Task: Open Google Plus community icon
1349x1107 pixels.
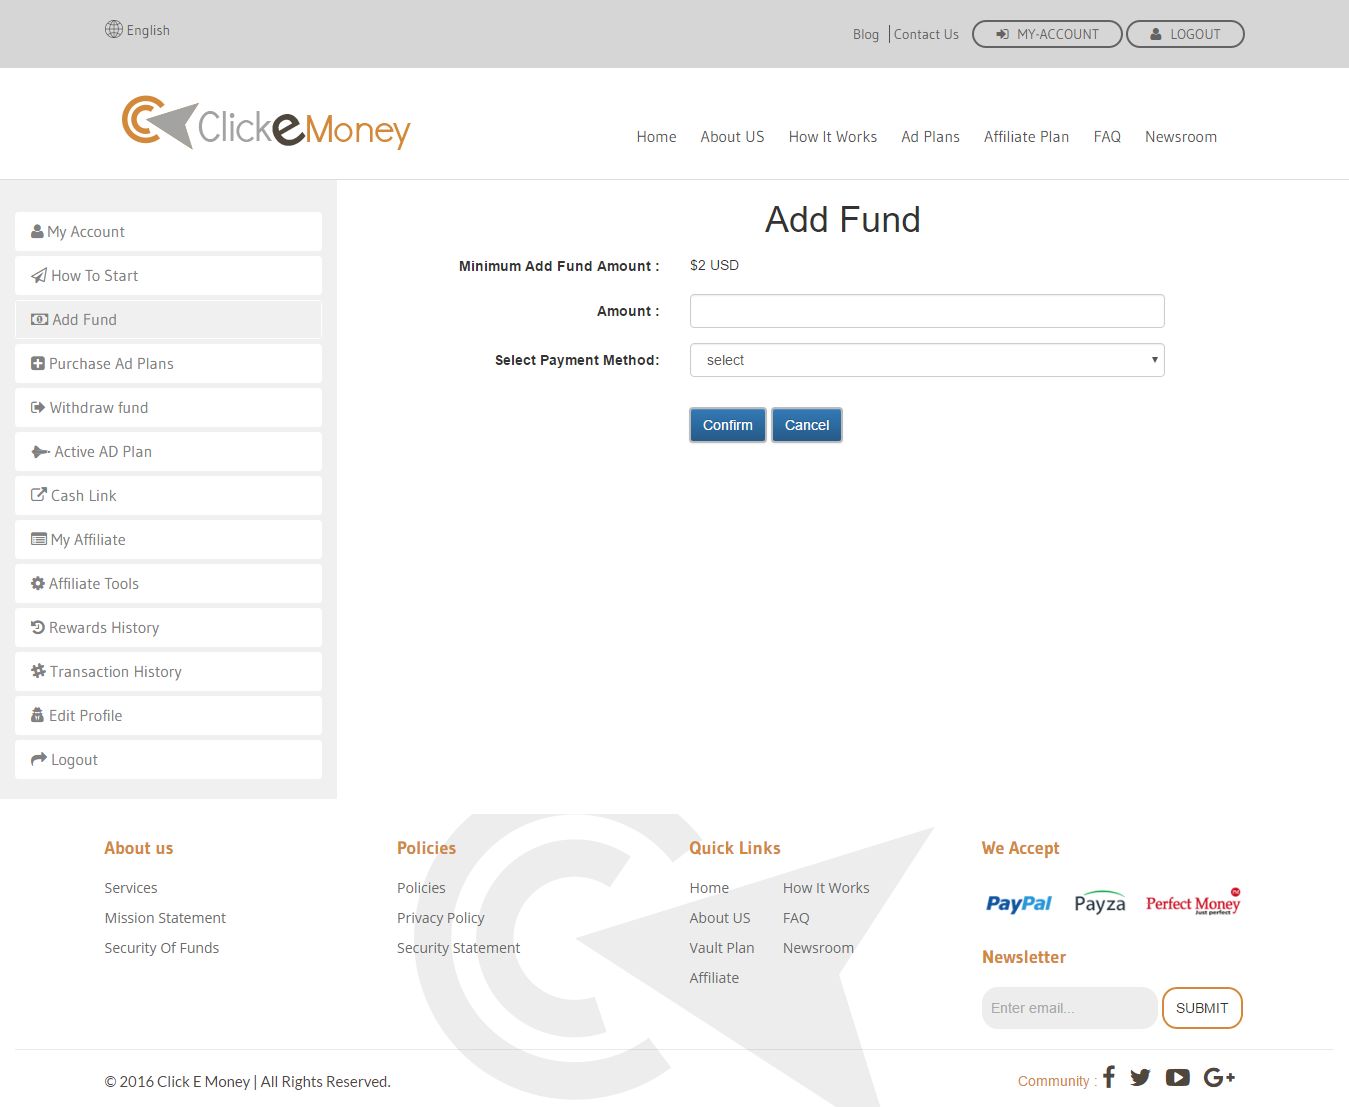Action: click(x=1219, y=1077)
